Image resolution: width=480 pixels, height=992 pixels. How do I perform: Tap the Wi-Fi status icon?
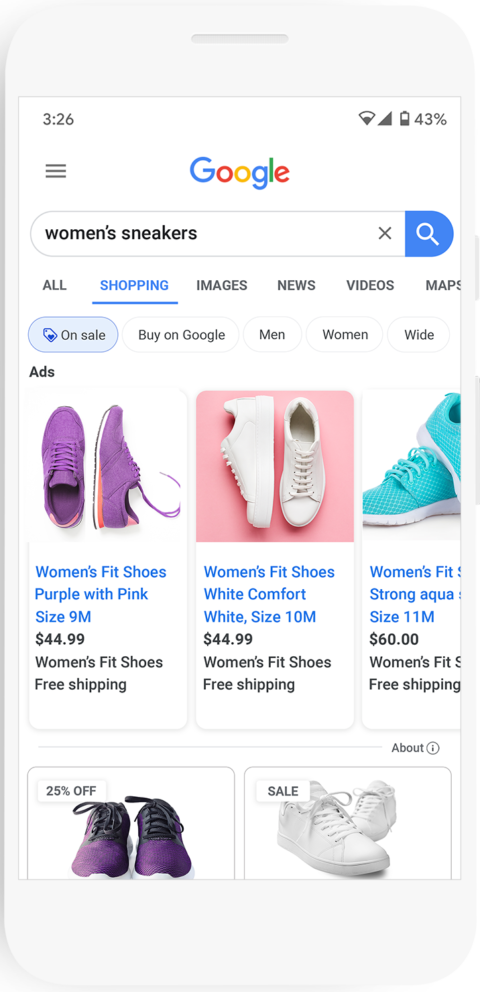point(366,118)
